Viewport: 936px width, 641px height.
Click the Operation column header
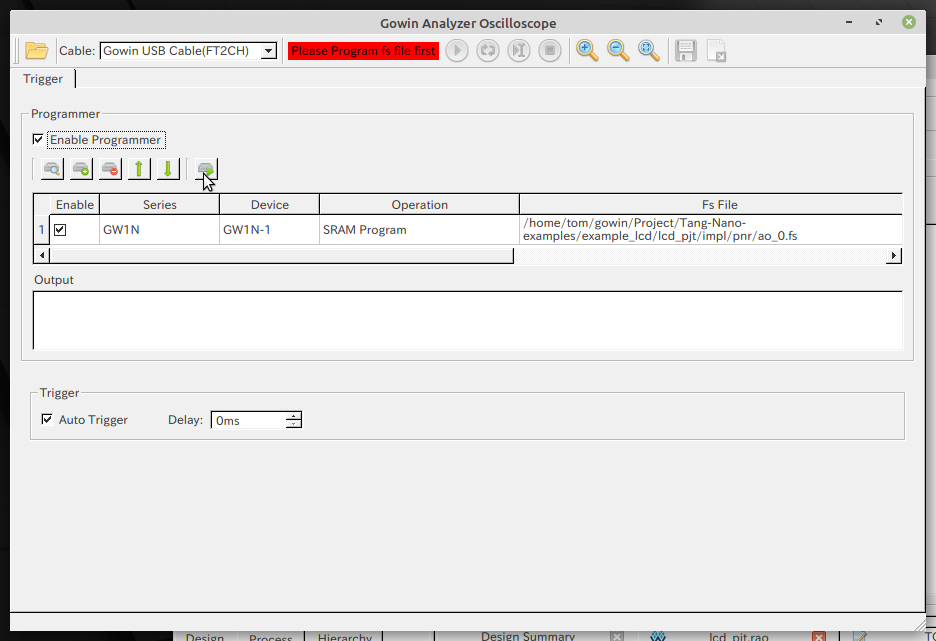tap(419, 205)
